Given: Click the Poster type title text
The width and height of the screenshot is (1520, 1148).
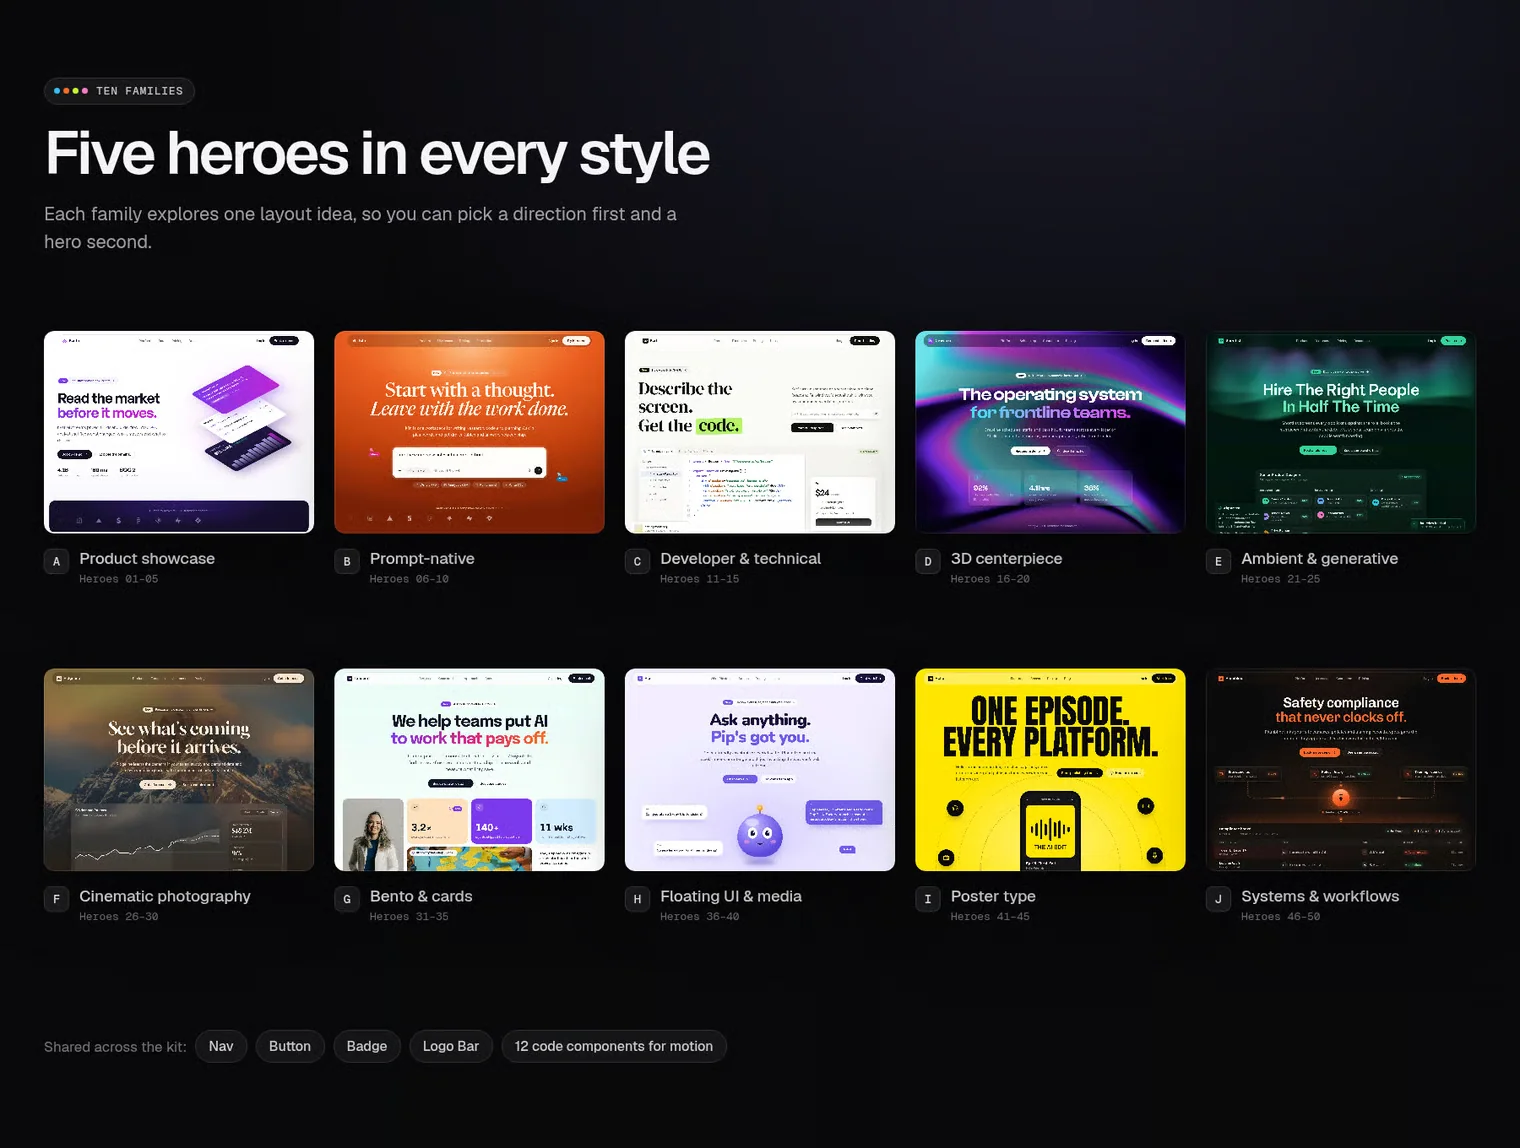Looking at the screenshot, I should pos(993,896).
